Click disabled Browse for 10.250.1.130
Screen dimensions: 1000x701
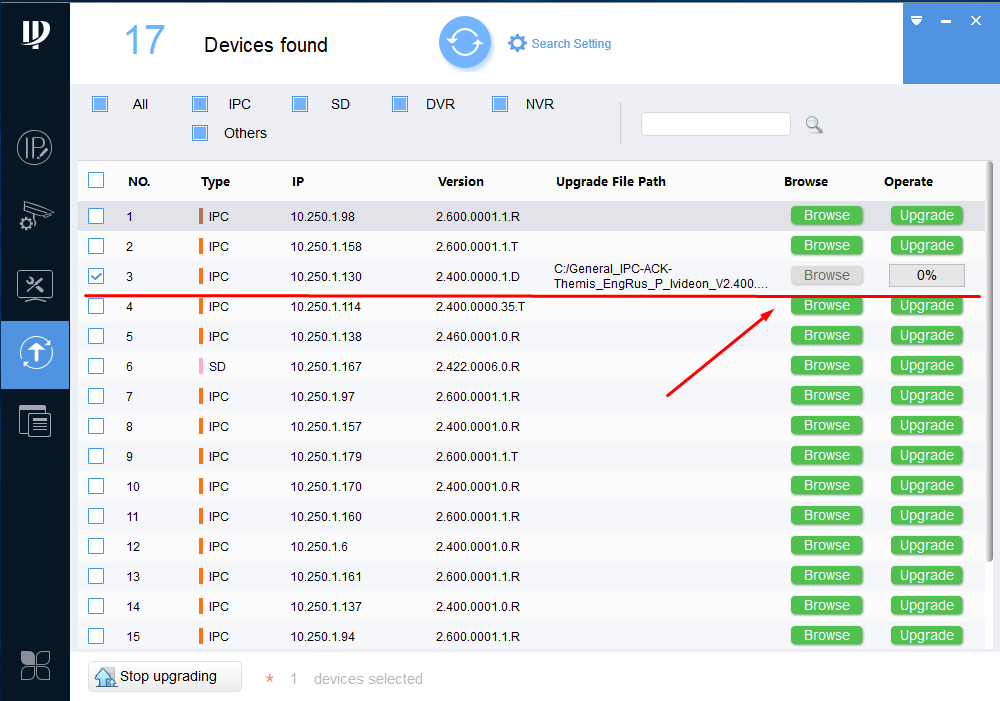pyautogui.click(x=827, y=276)
